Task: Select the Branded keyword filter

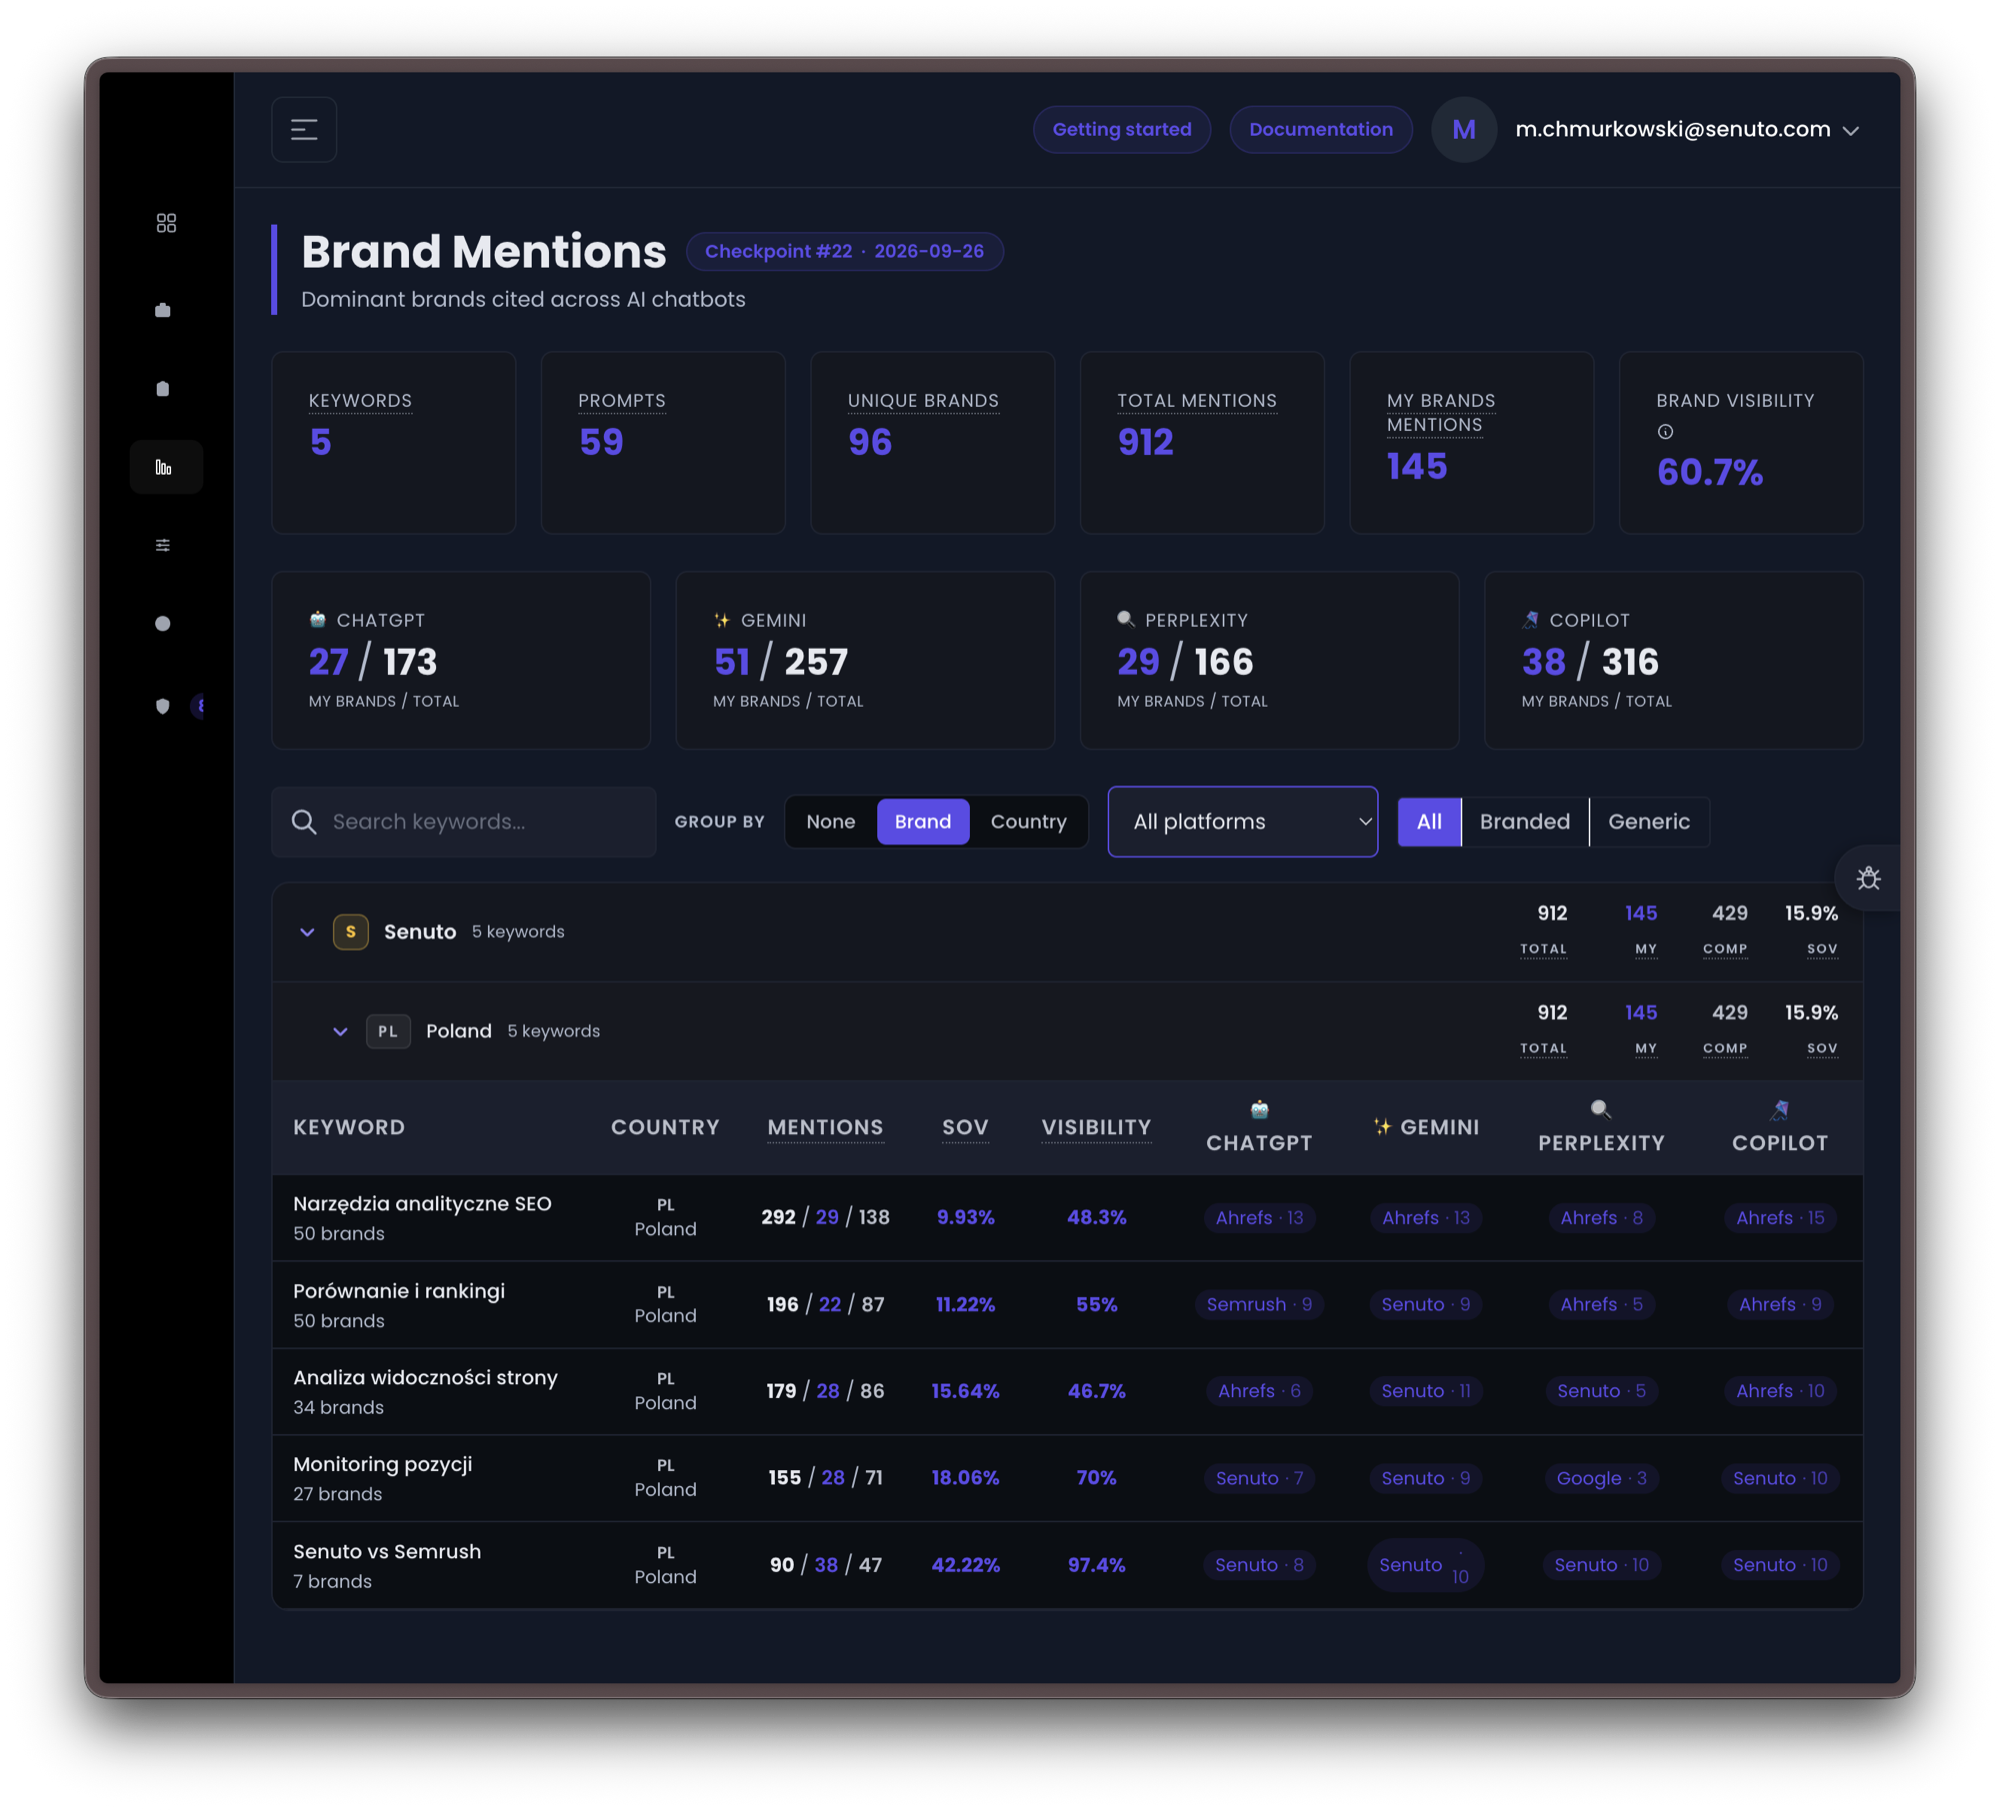Action: (1524, 821)
